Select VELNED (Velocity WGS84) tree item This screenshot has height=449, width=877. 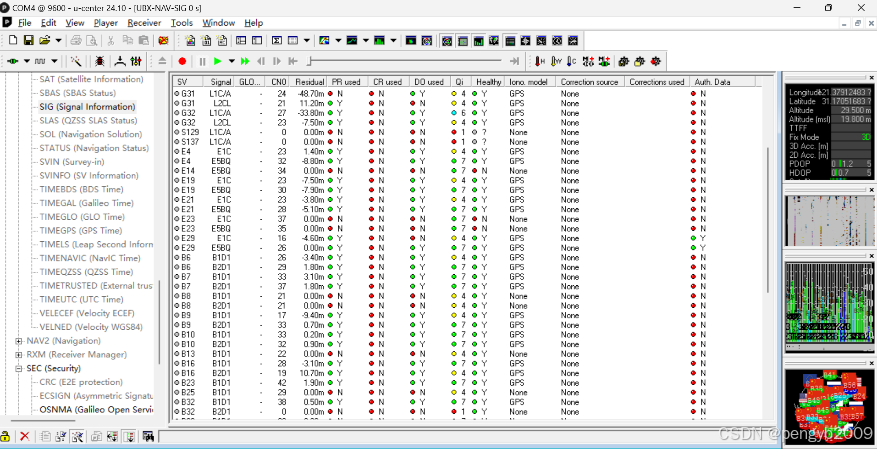click(91, 327)
